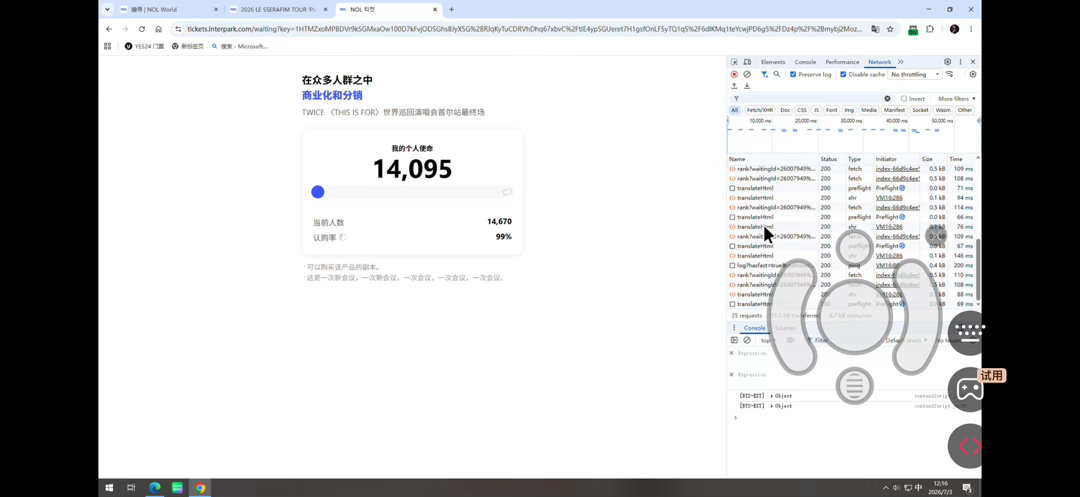Clear the console in the drawer

[x=747, y=340]
